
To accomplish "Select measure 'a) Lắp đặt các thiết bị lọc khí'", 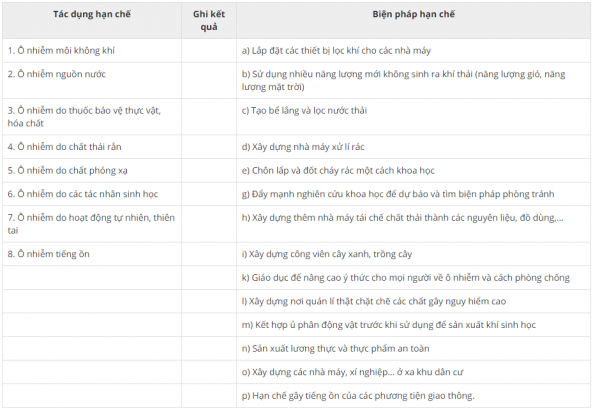I will click(x=336, y=51).
